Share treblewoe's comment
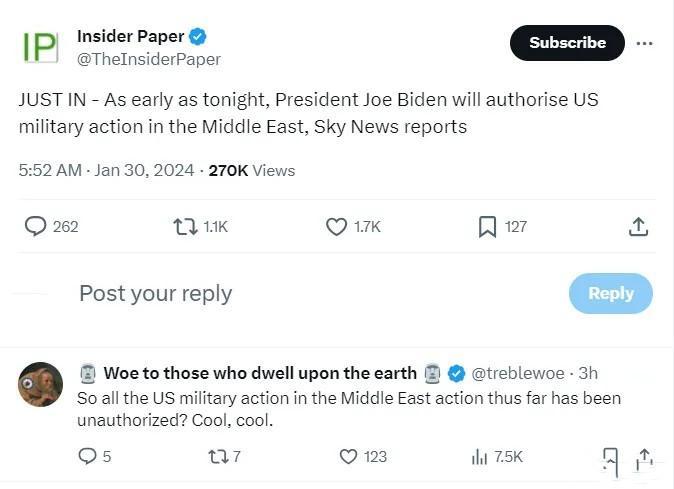The image size is (674, 489). tap(644, 459)
